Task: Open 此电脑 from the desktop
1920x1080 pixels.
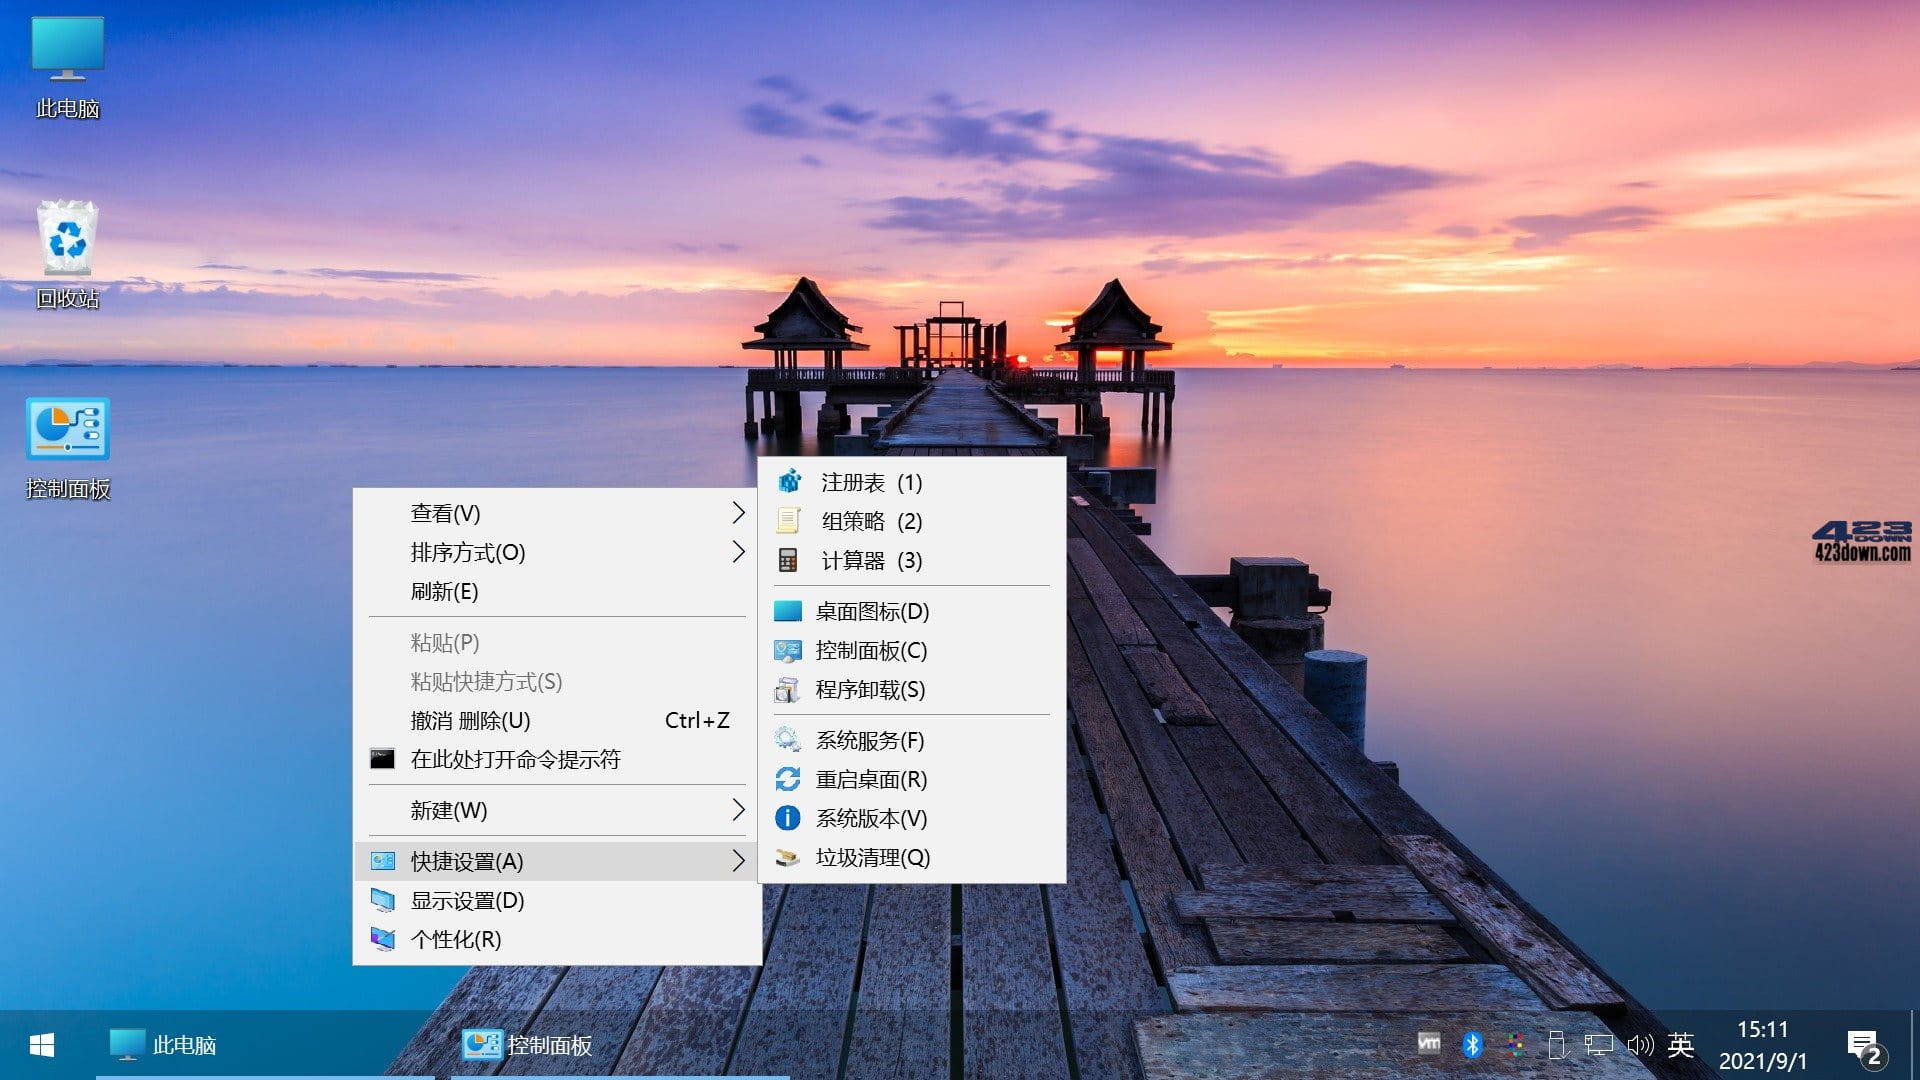Action: (65, 60)
